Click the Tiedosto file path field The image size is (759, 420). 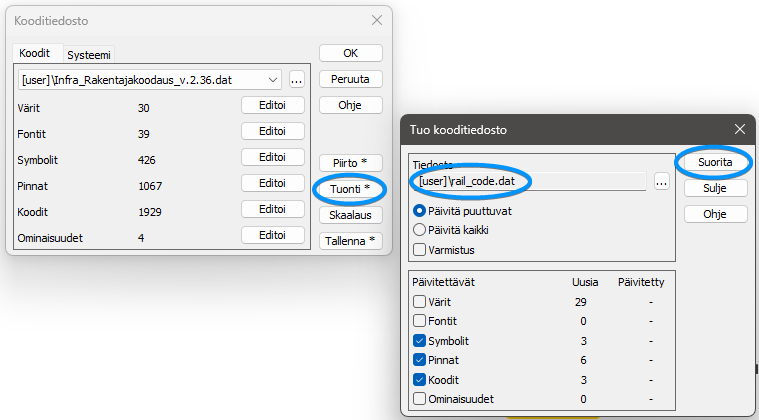point(530,181)
